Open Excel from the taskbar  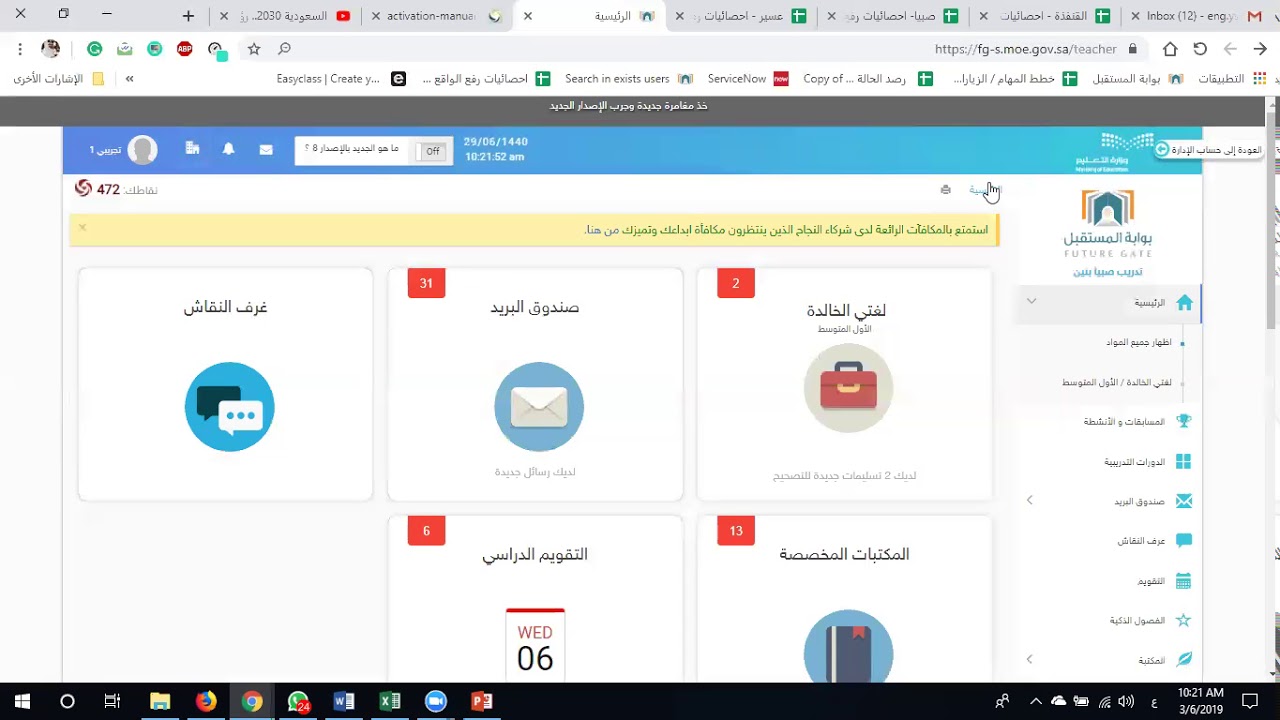(x=390, y=702)
